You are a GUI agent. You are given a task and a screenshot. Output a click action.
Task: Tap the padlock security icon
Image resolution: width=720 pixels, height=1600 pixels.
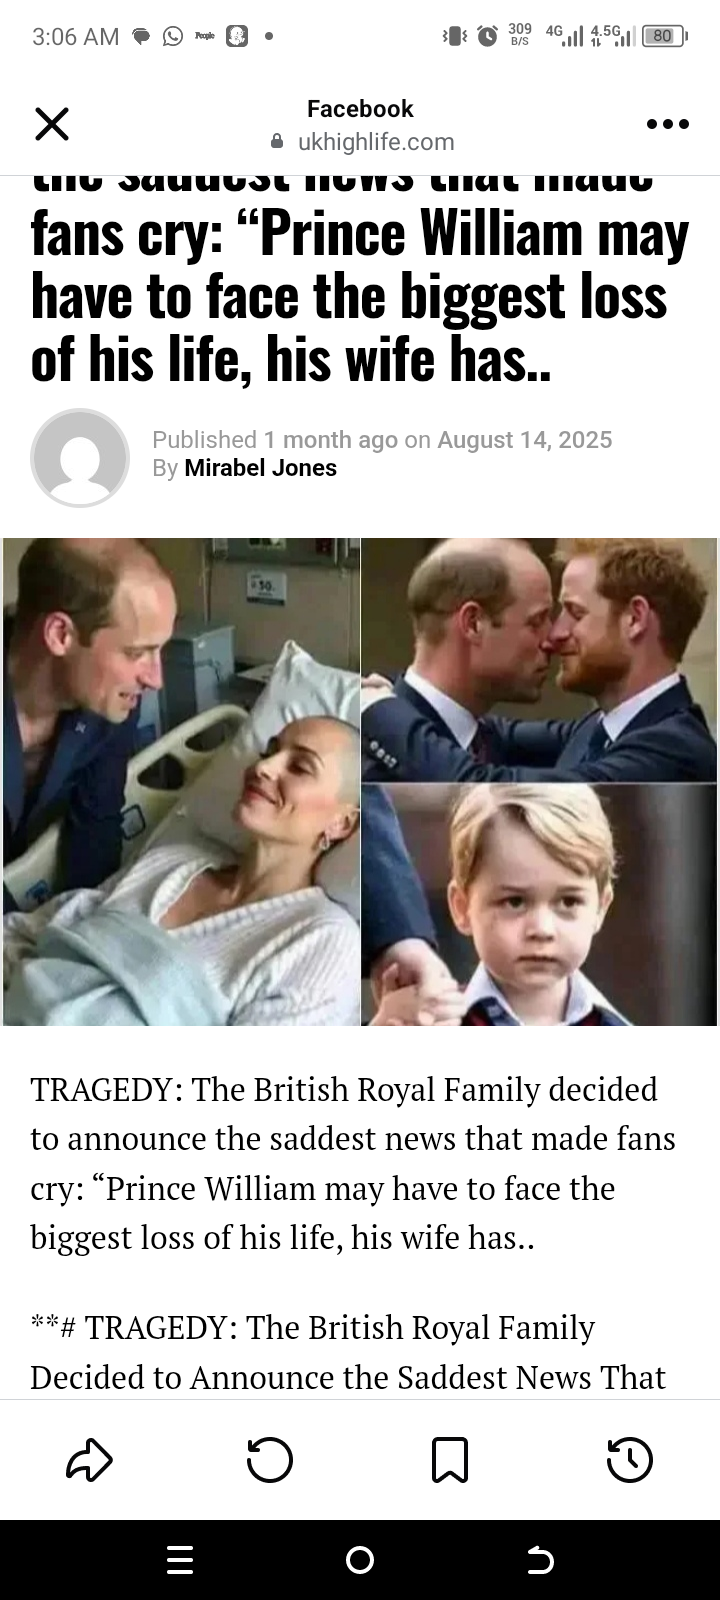(x=278, y=142)
